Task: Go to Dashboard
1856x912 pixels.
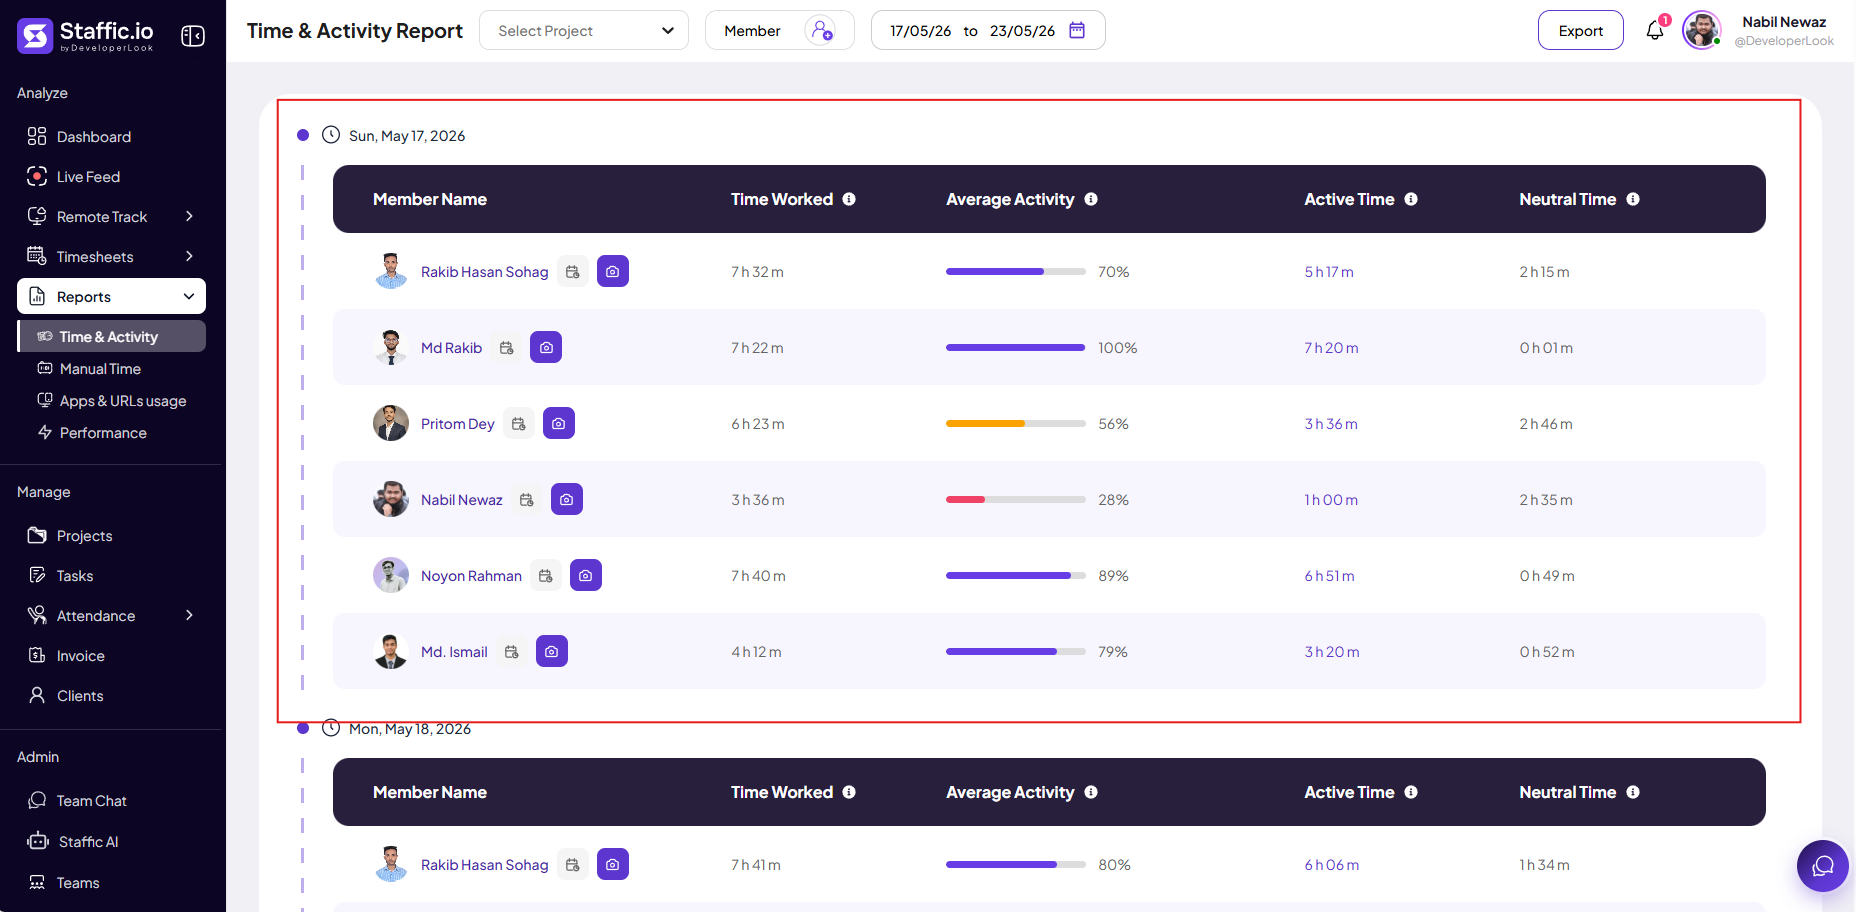Action: (x=94, y=136)
